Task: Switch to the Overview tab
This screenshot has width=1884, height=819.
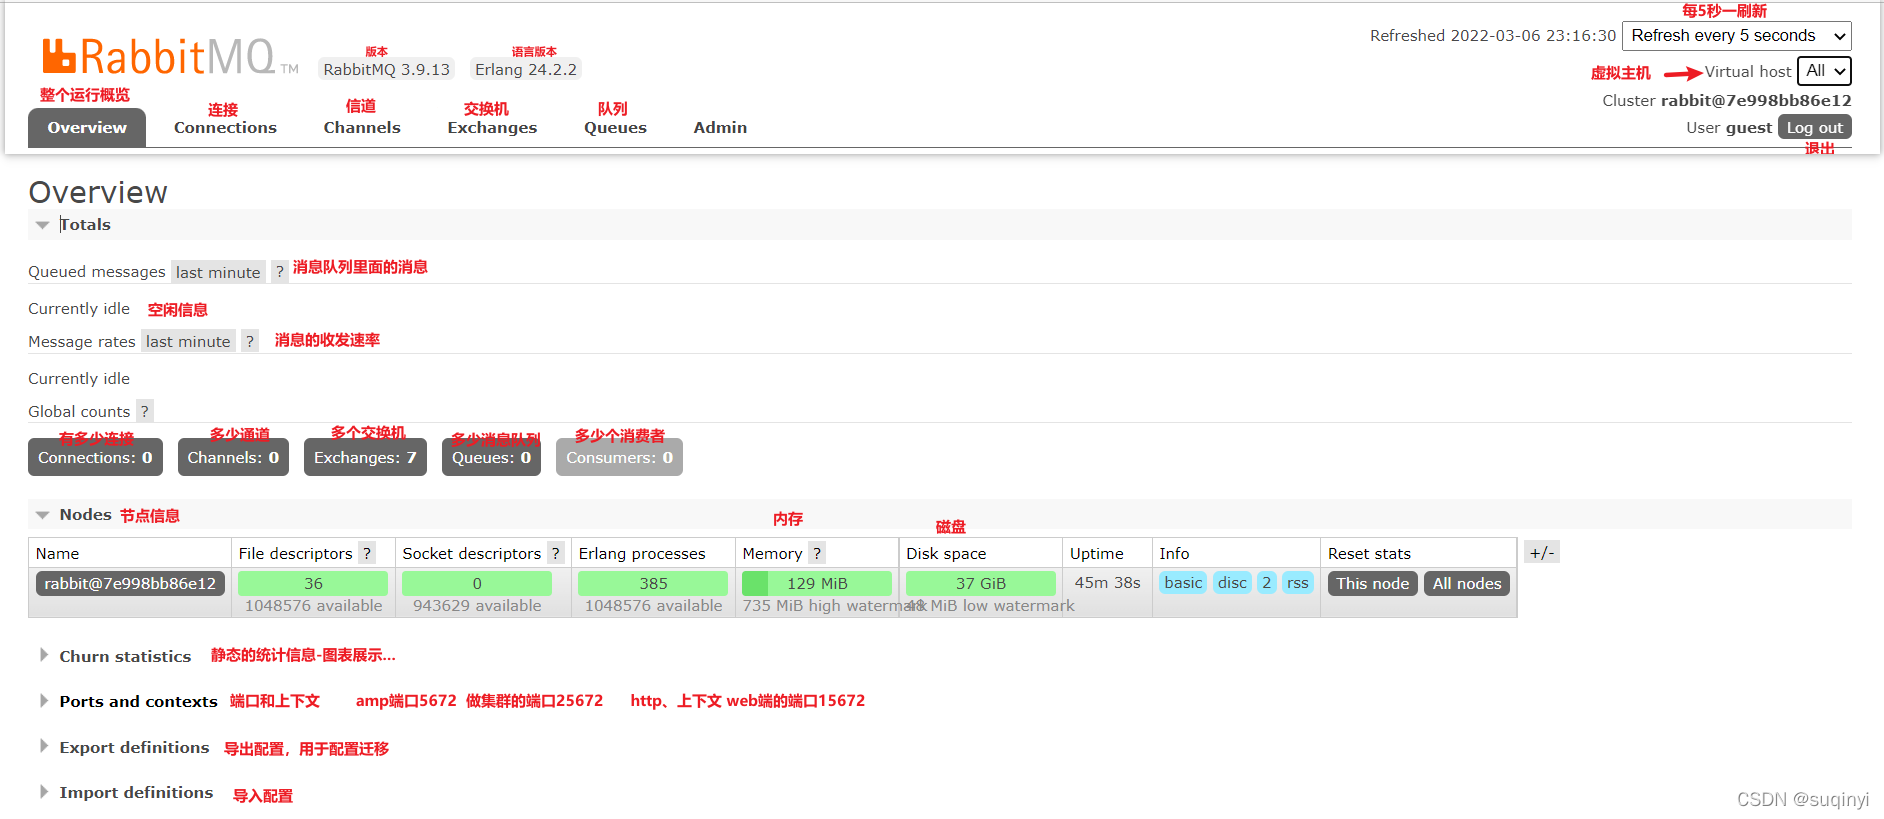Action: tap(87, 128)
